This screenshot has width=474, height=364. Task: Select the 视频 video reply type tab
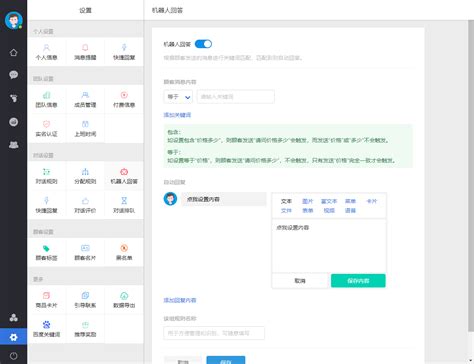click(329, 211)
